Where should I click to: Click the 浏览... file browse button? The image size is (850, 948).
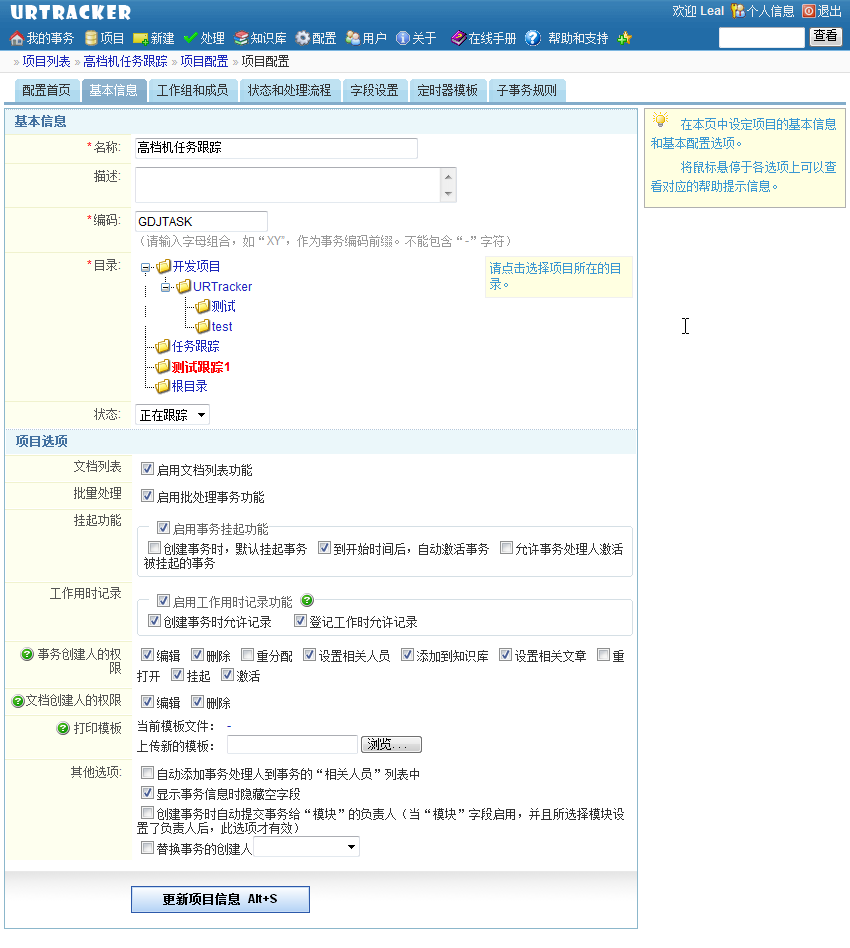[391, 744]
